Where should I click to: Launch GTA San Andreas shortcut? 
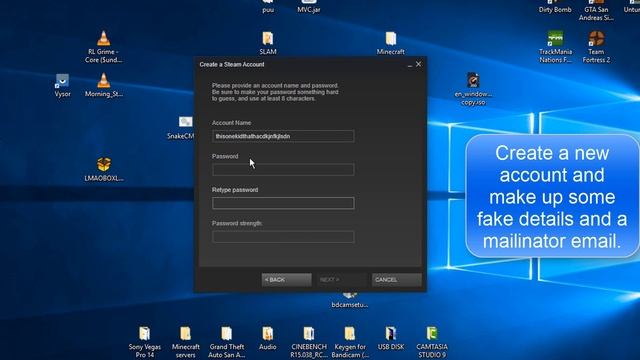(x=596, y=11)
